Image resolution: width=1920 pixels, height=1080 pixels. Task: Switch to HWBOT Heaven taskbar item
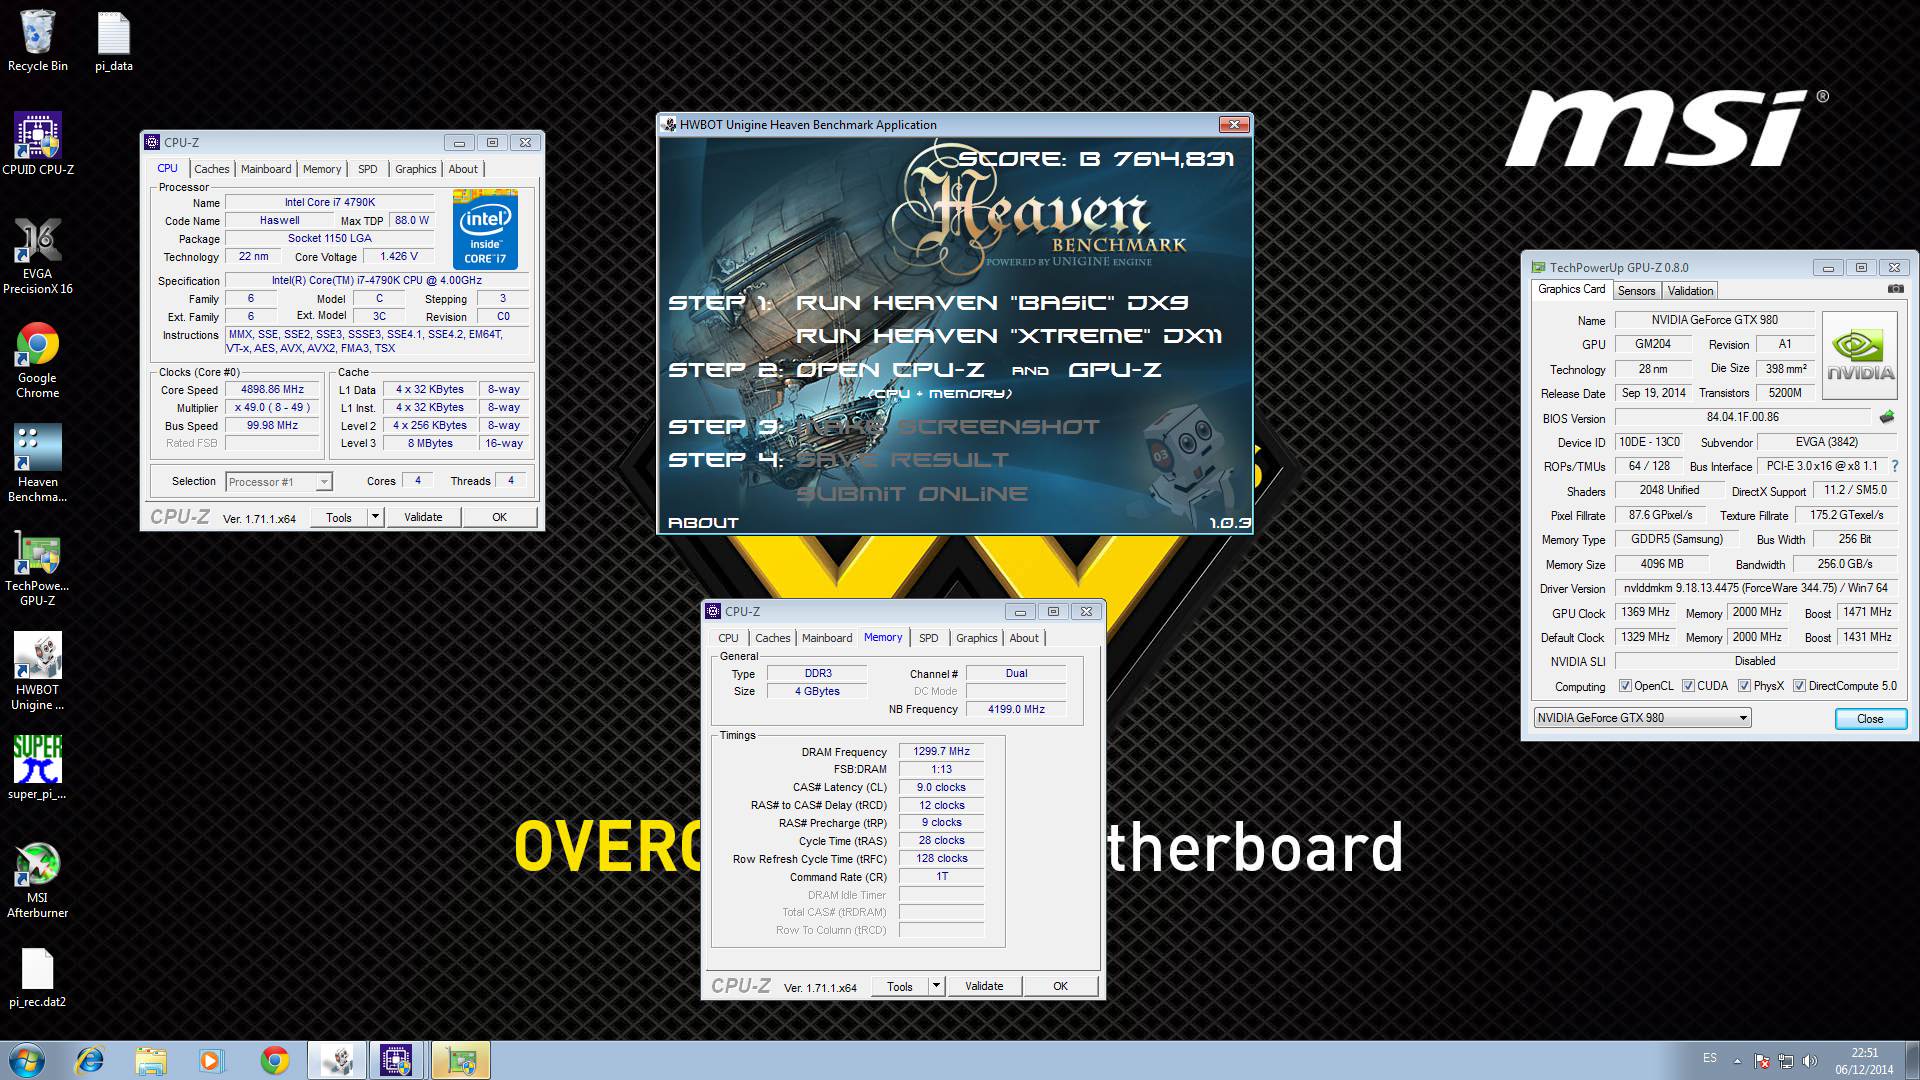(x=337, y=1060)
